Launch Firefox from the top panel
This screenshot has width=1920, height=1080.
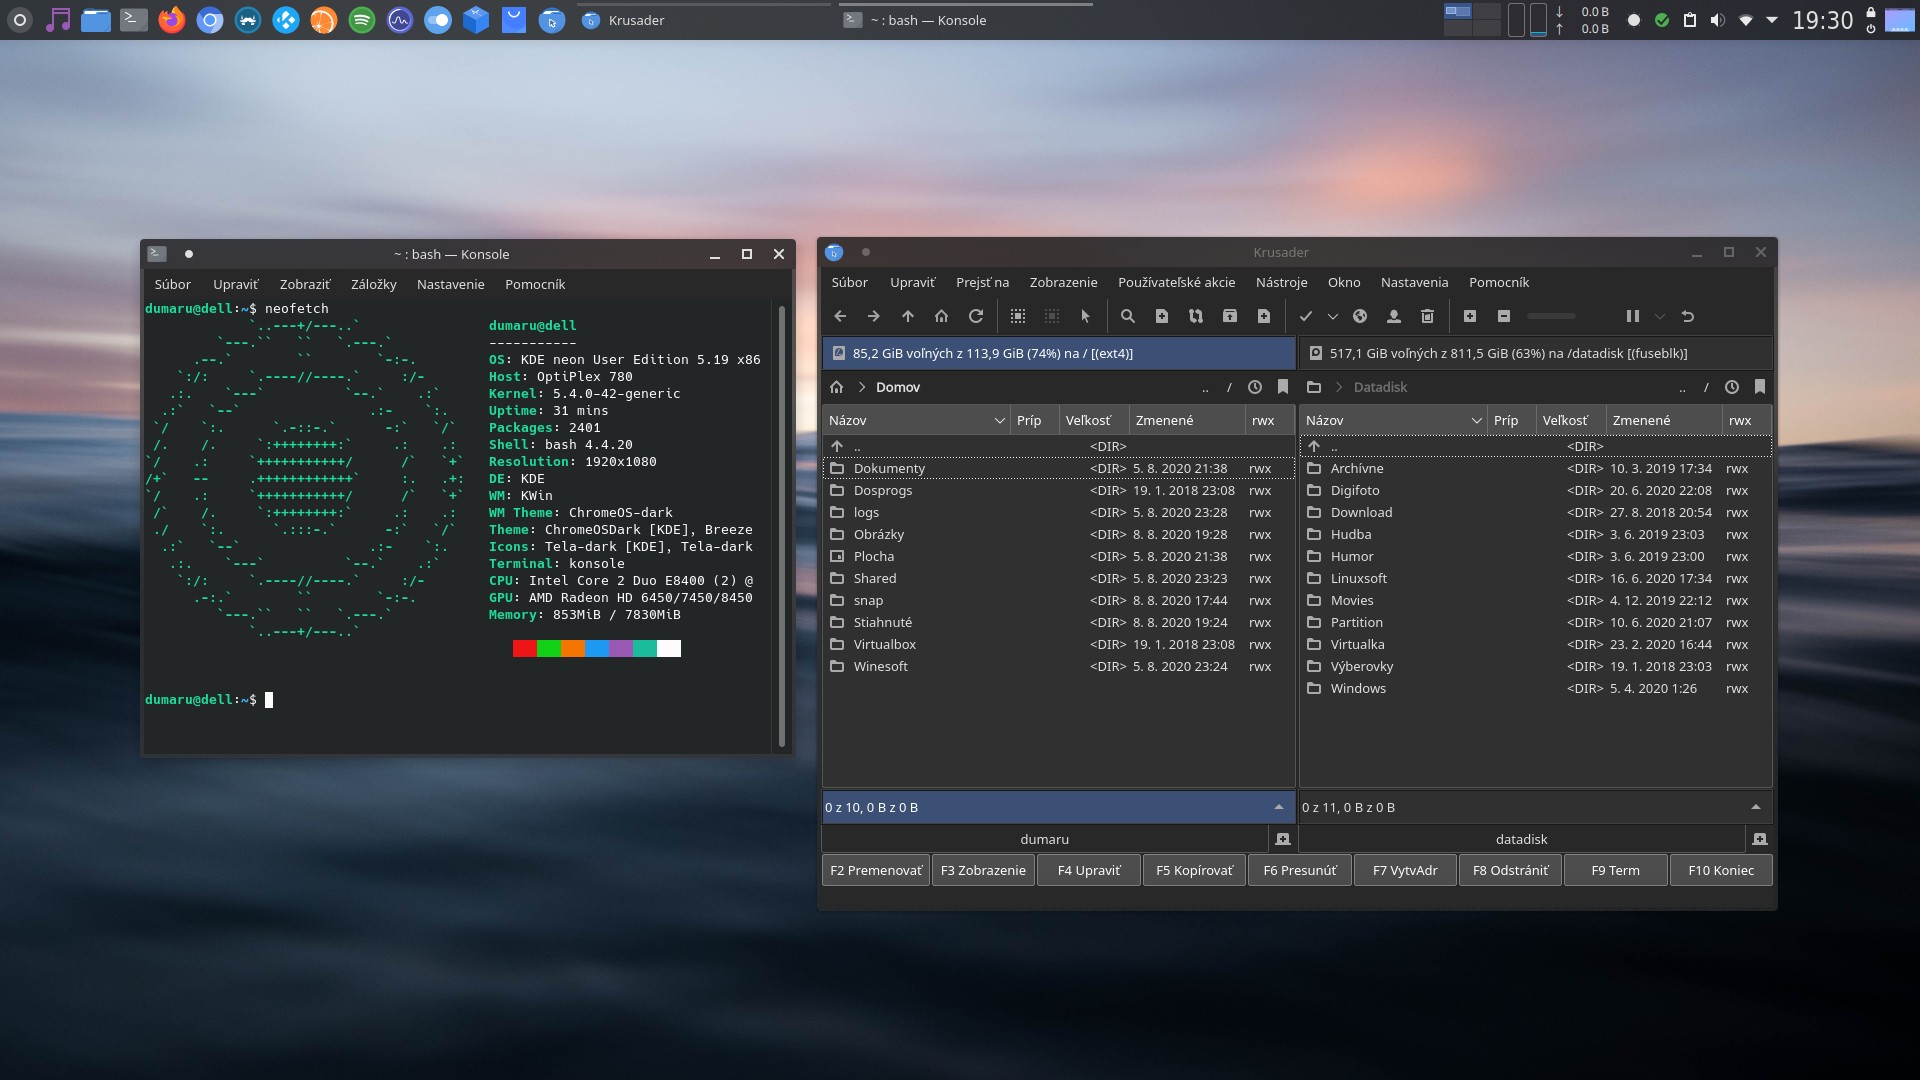click(172, 20)
